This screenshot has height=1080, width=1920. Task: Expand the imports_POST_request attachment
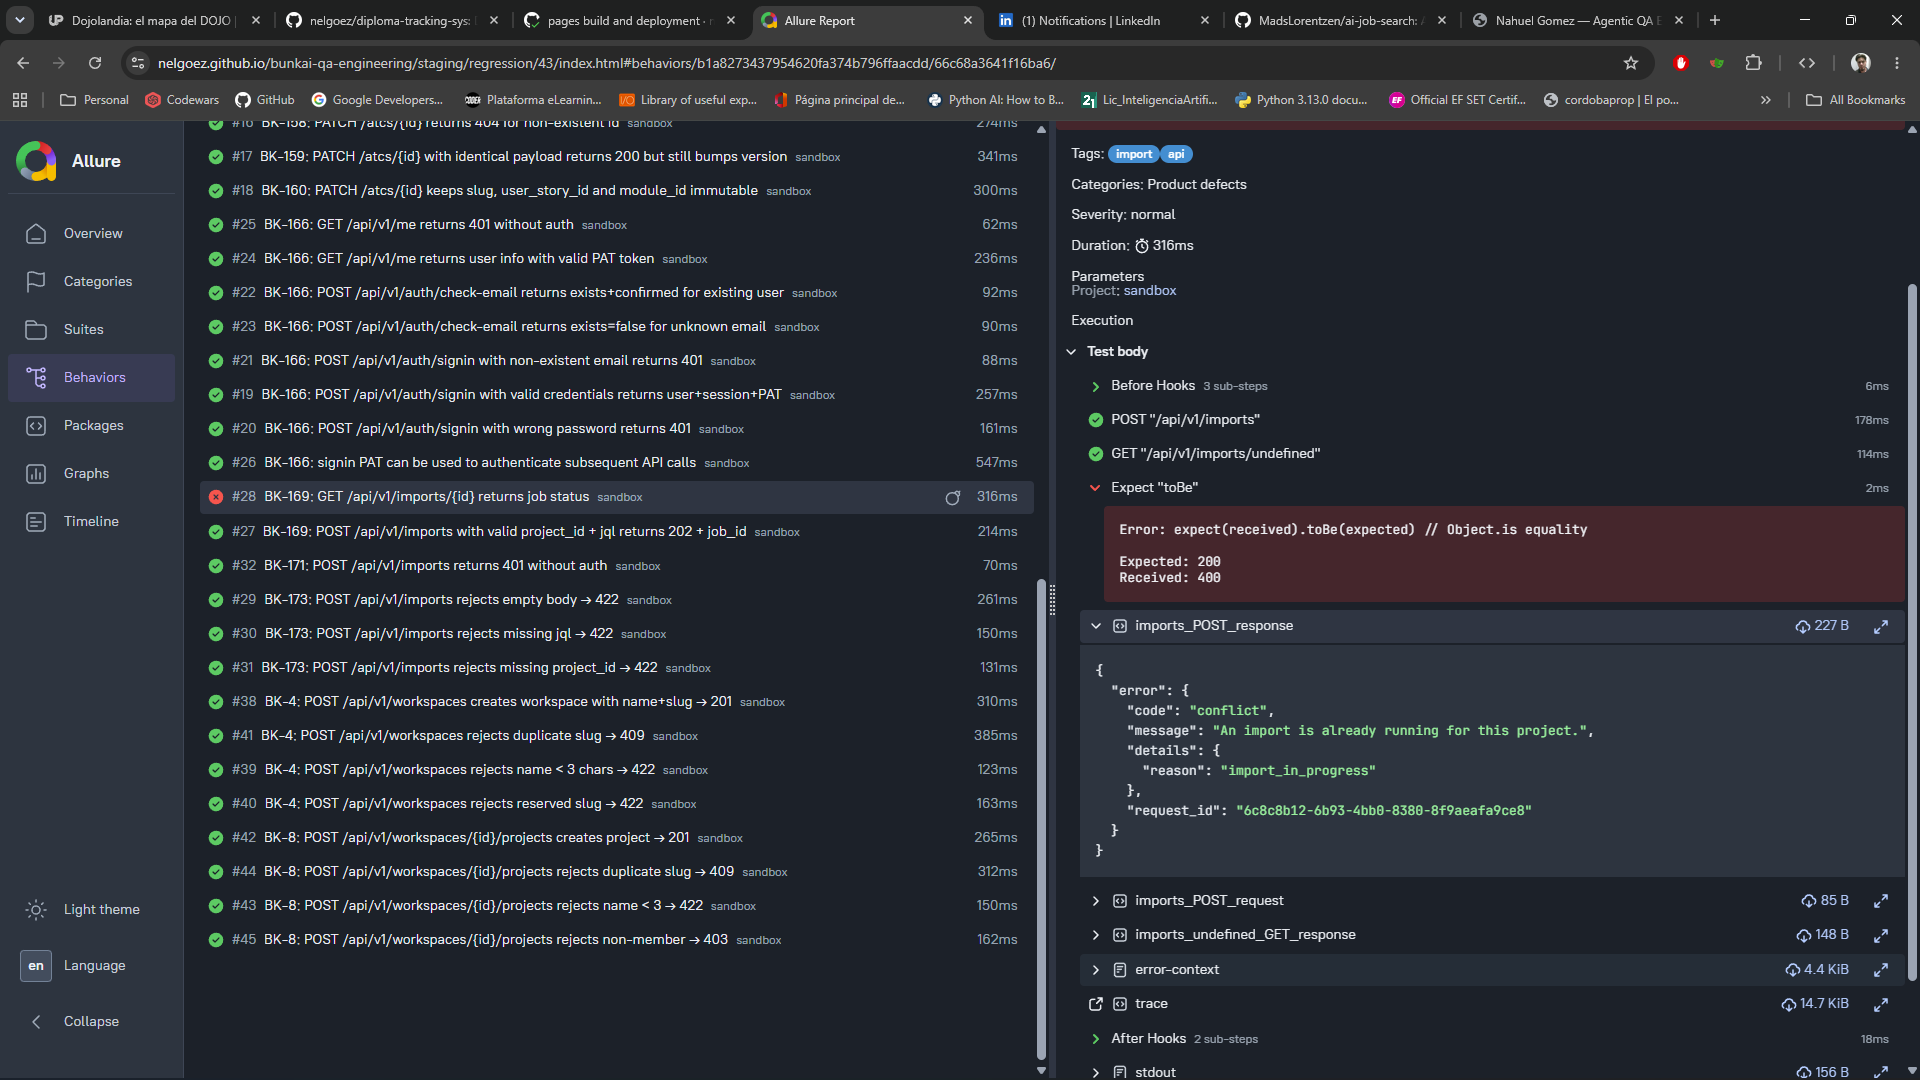coord(1096,901)
